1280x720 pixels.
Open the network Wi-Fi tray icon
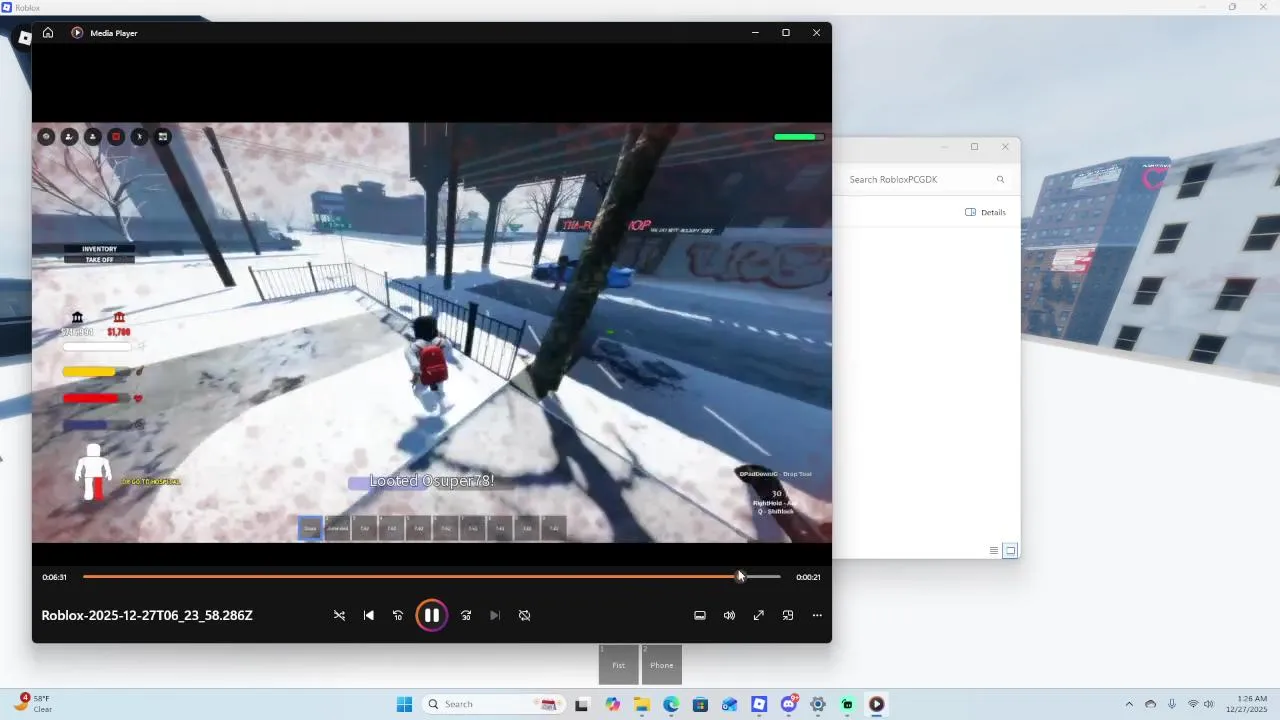pyautogui.click(x=1192, y=704)
